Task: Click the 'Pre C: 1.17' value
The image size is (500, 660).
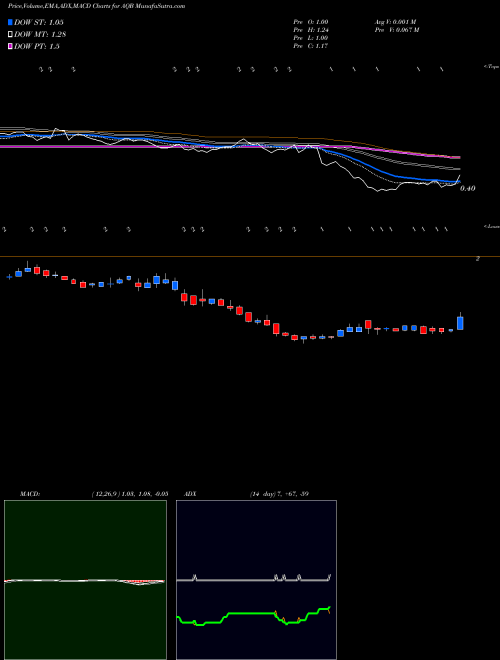Action: 311,46
